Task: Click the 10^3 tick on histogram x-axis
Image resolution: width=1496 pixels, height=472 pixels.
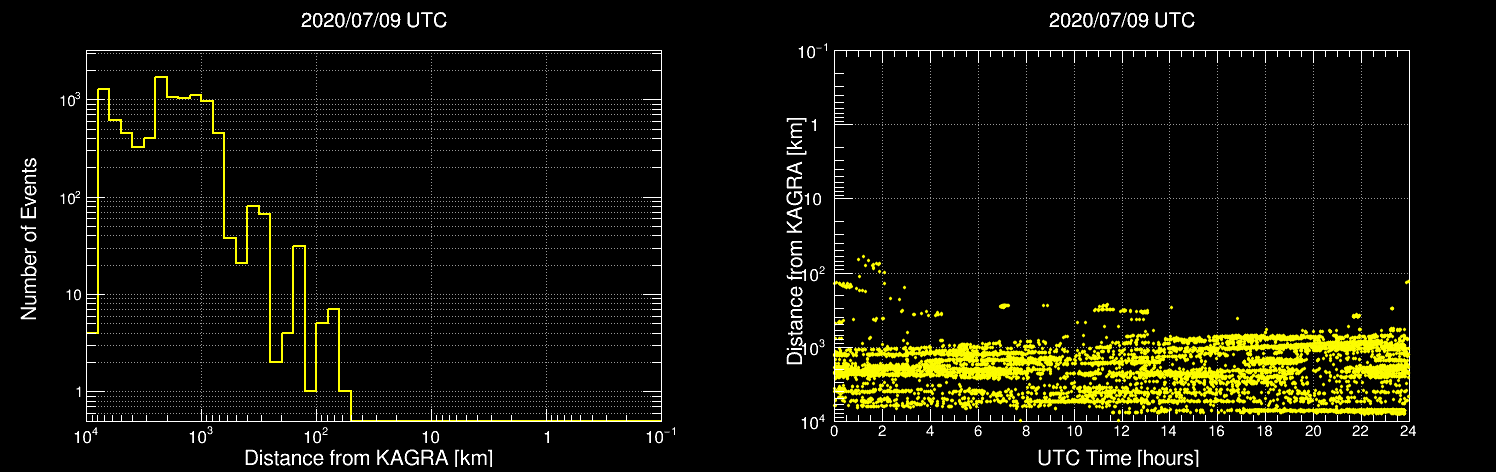Action: tap(202, 436)
